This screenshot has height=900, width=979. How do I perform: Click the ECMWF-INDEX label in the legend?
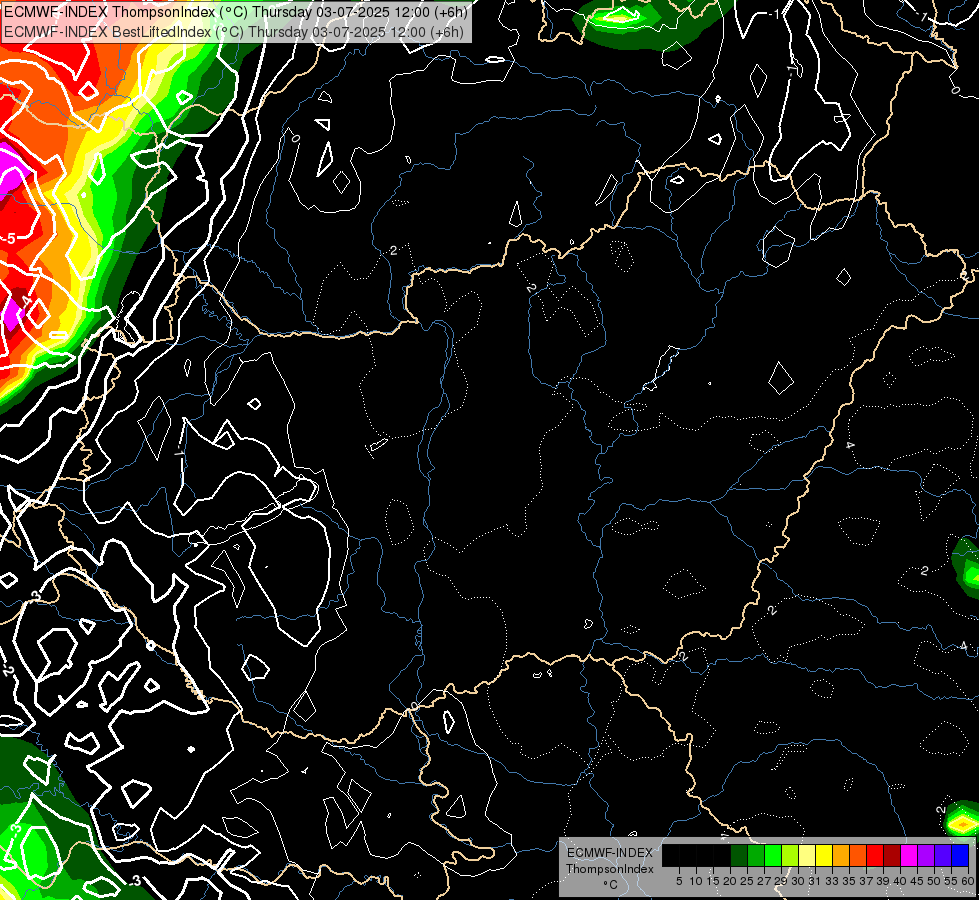(x=610, y=853)
